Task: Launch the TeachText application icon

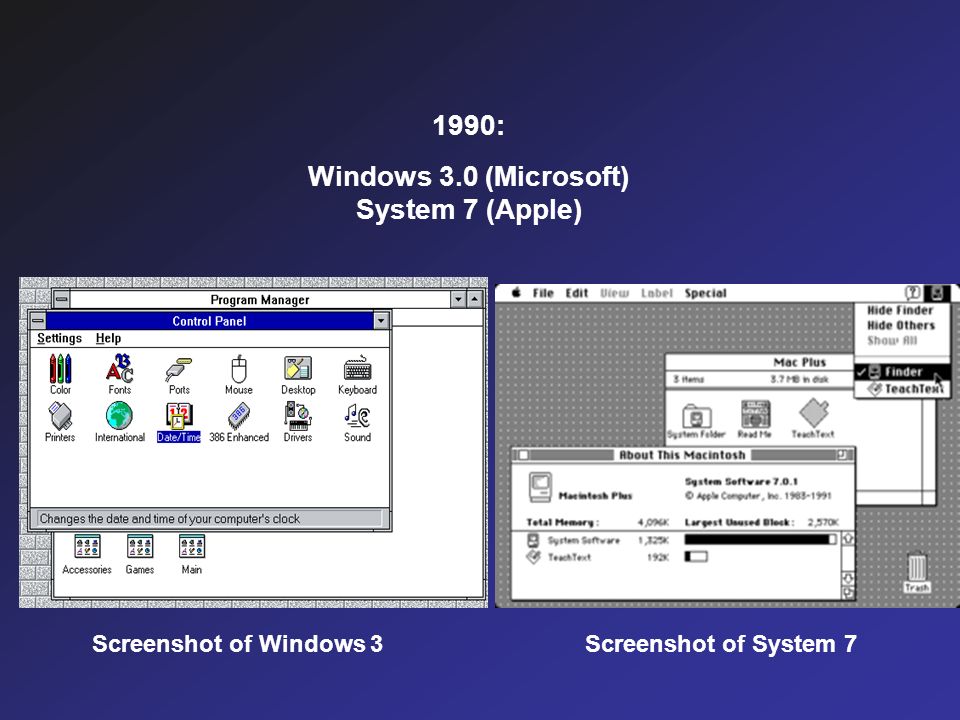Action: tap(813, 418)
